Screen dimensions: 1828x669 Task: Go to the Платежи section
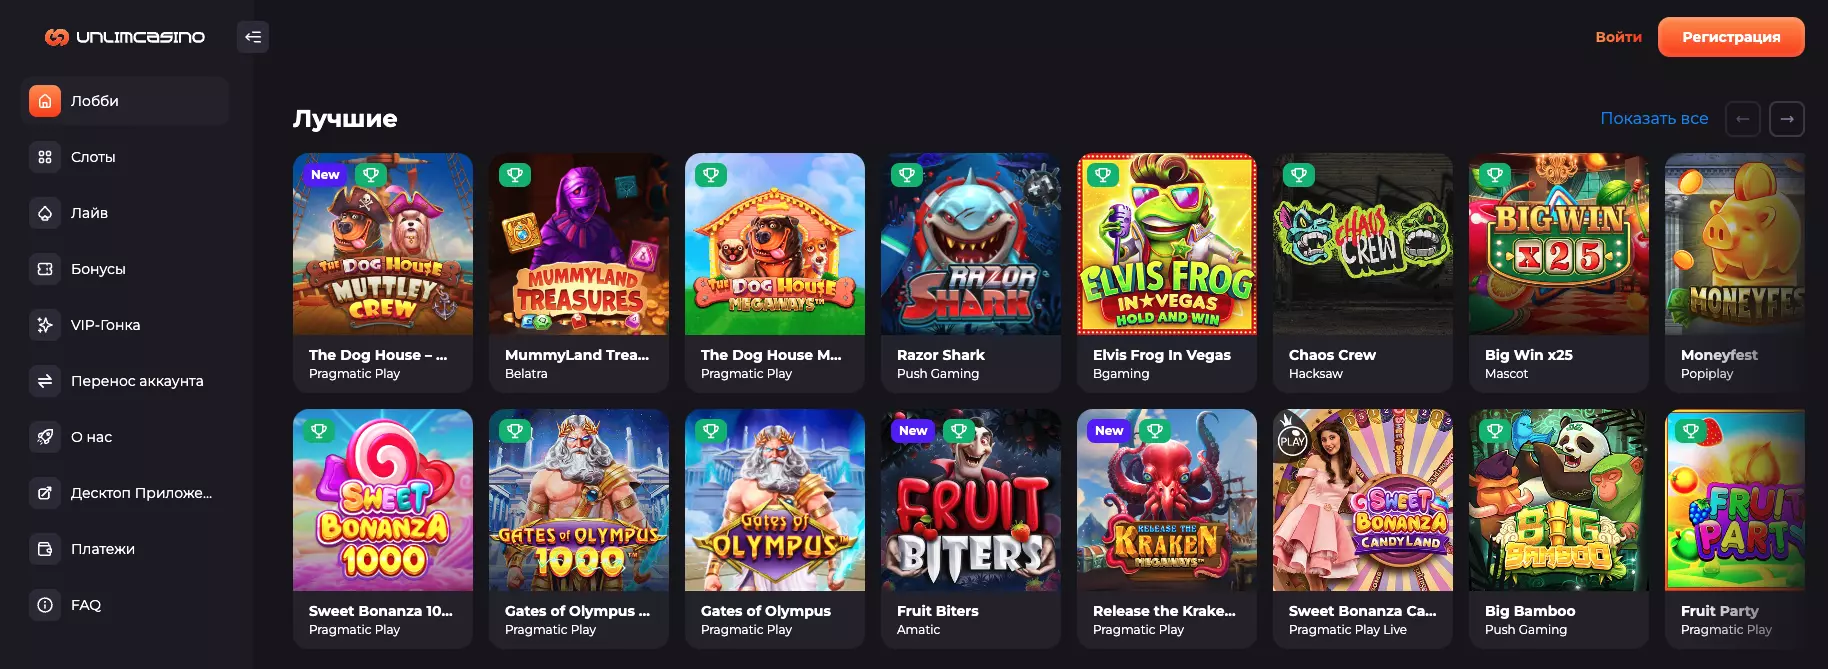(x=102, y=549)
